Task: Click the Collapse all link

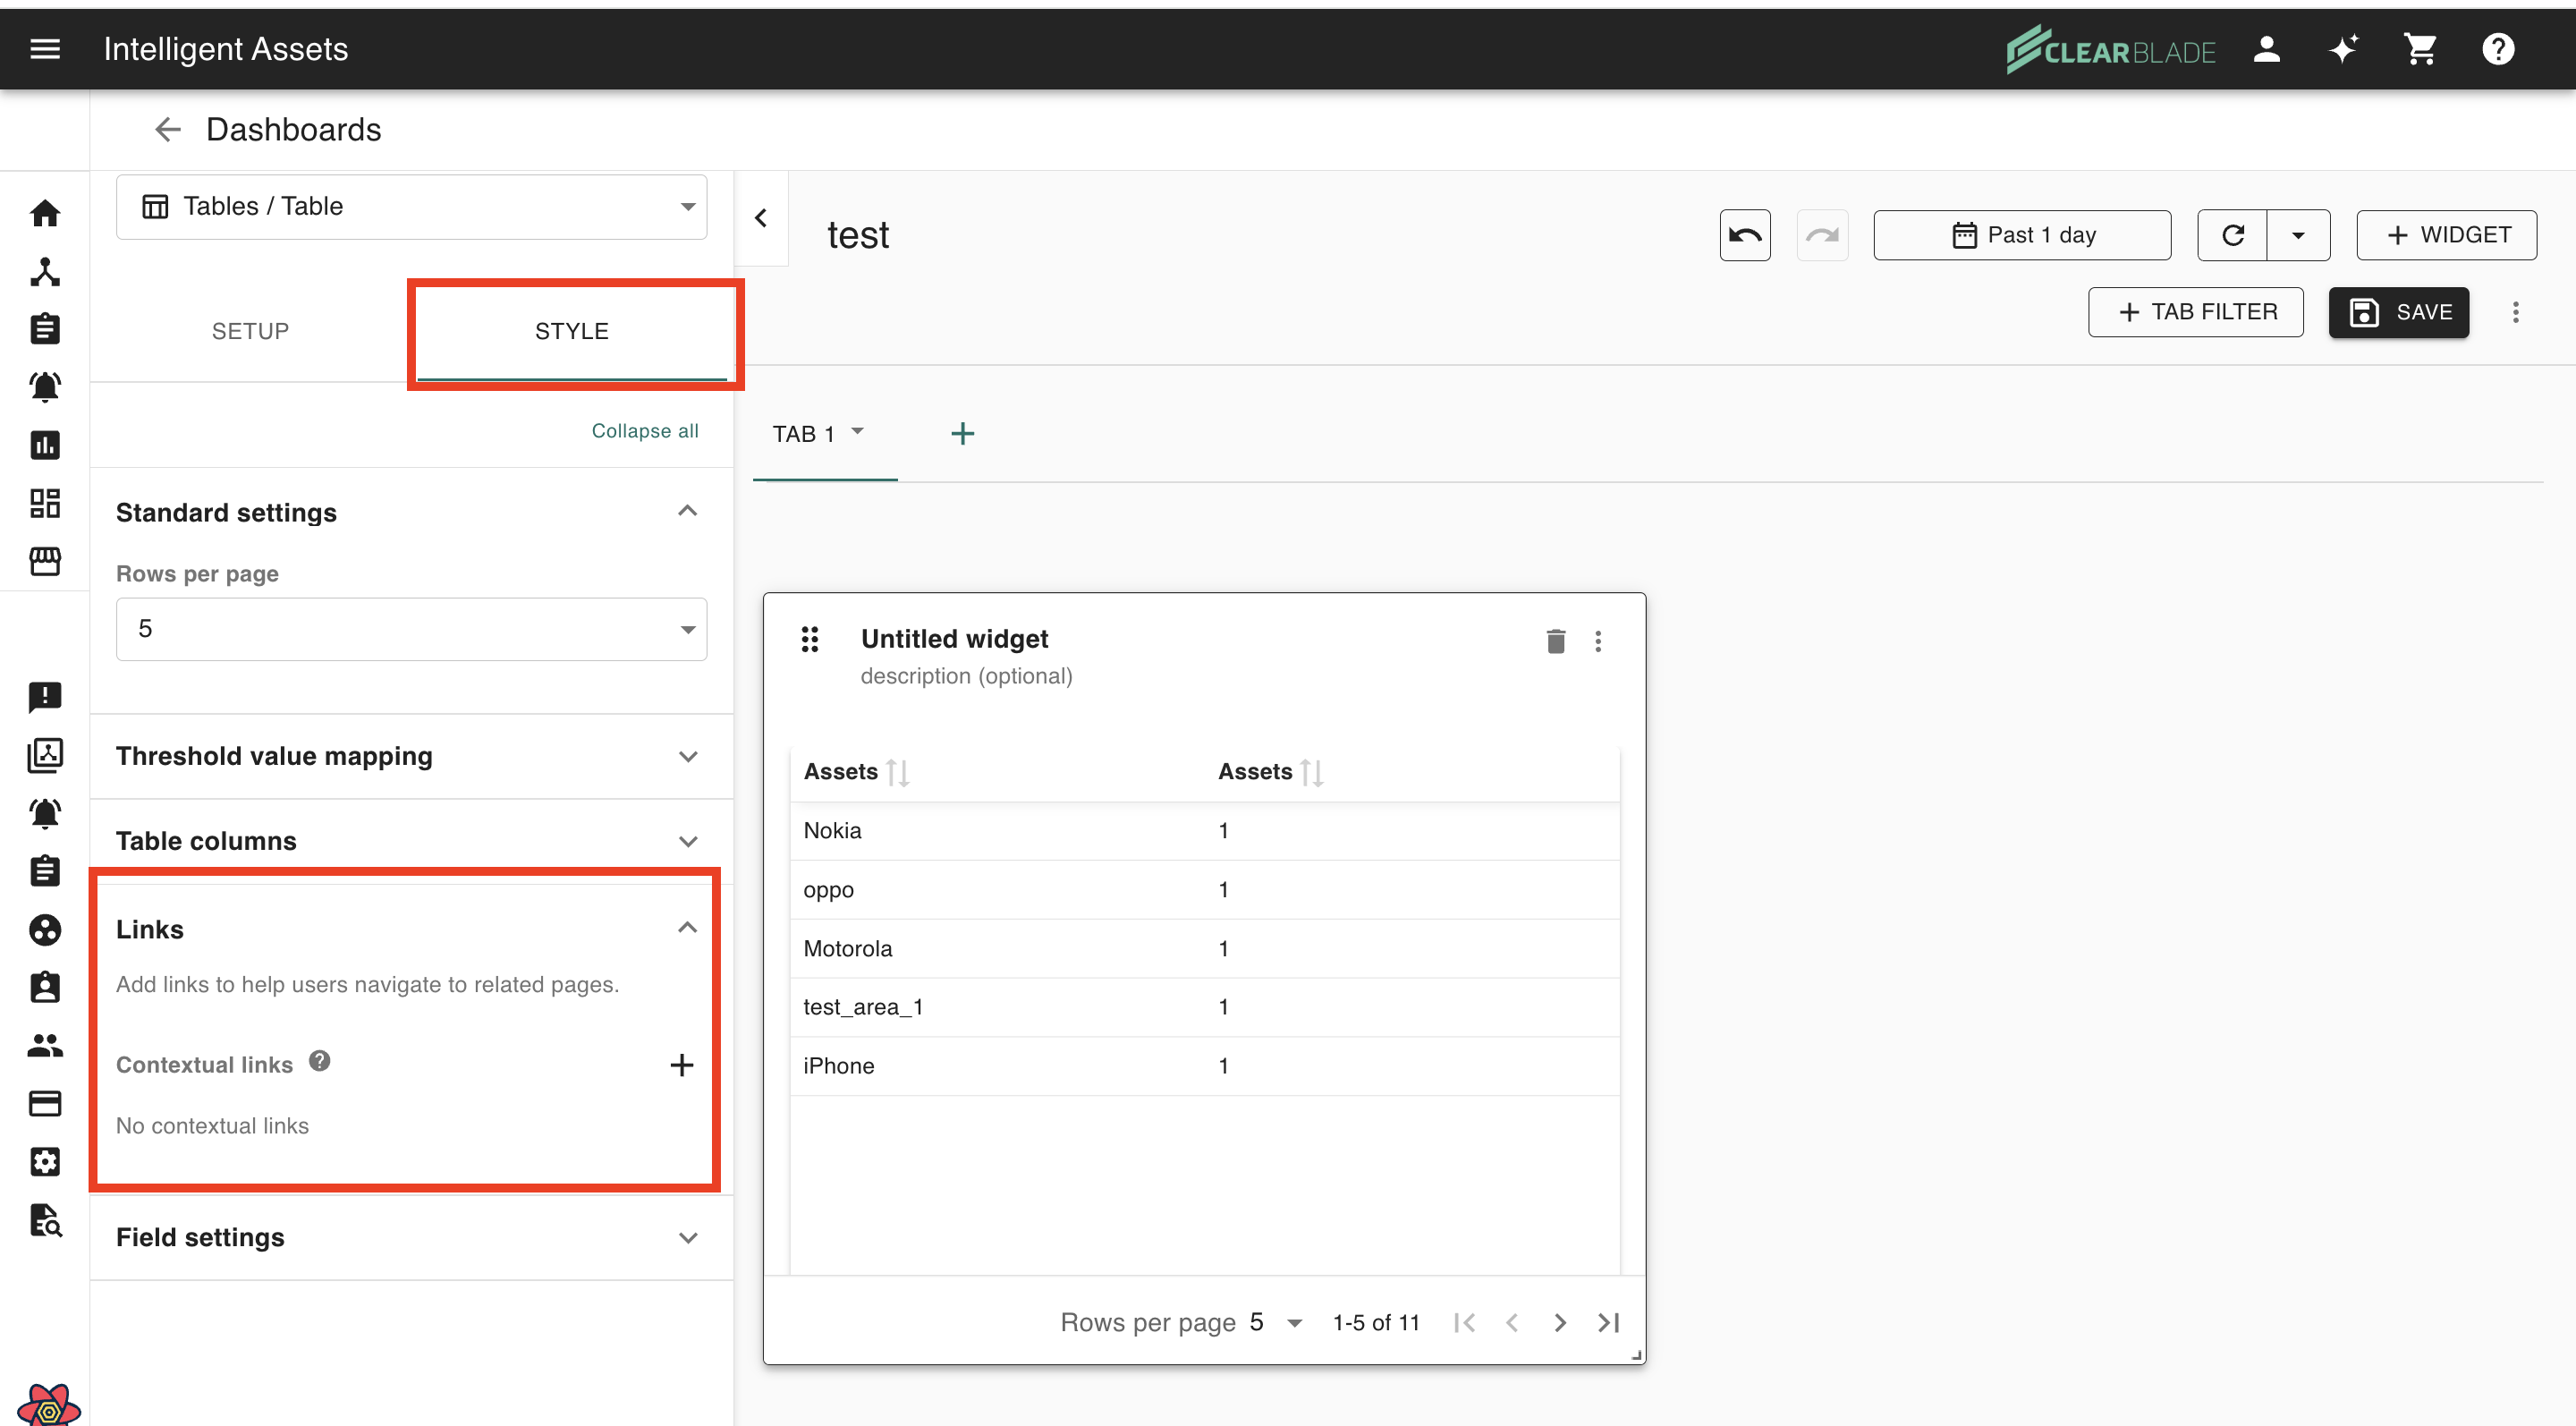Action: click(644, 430)
